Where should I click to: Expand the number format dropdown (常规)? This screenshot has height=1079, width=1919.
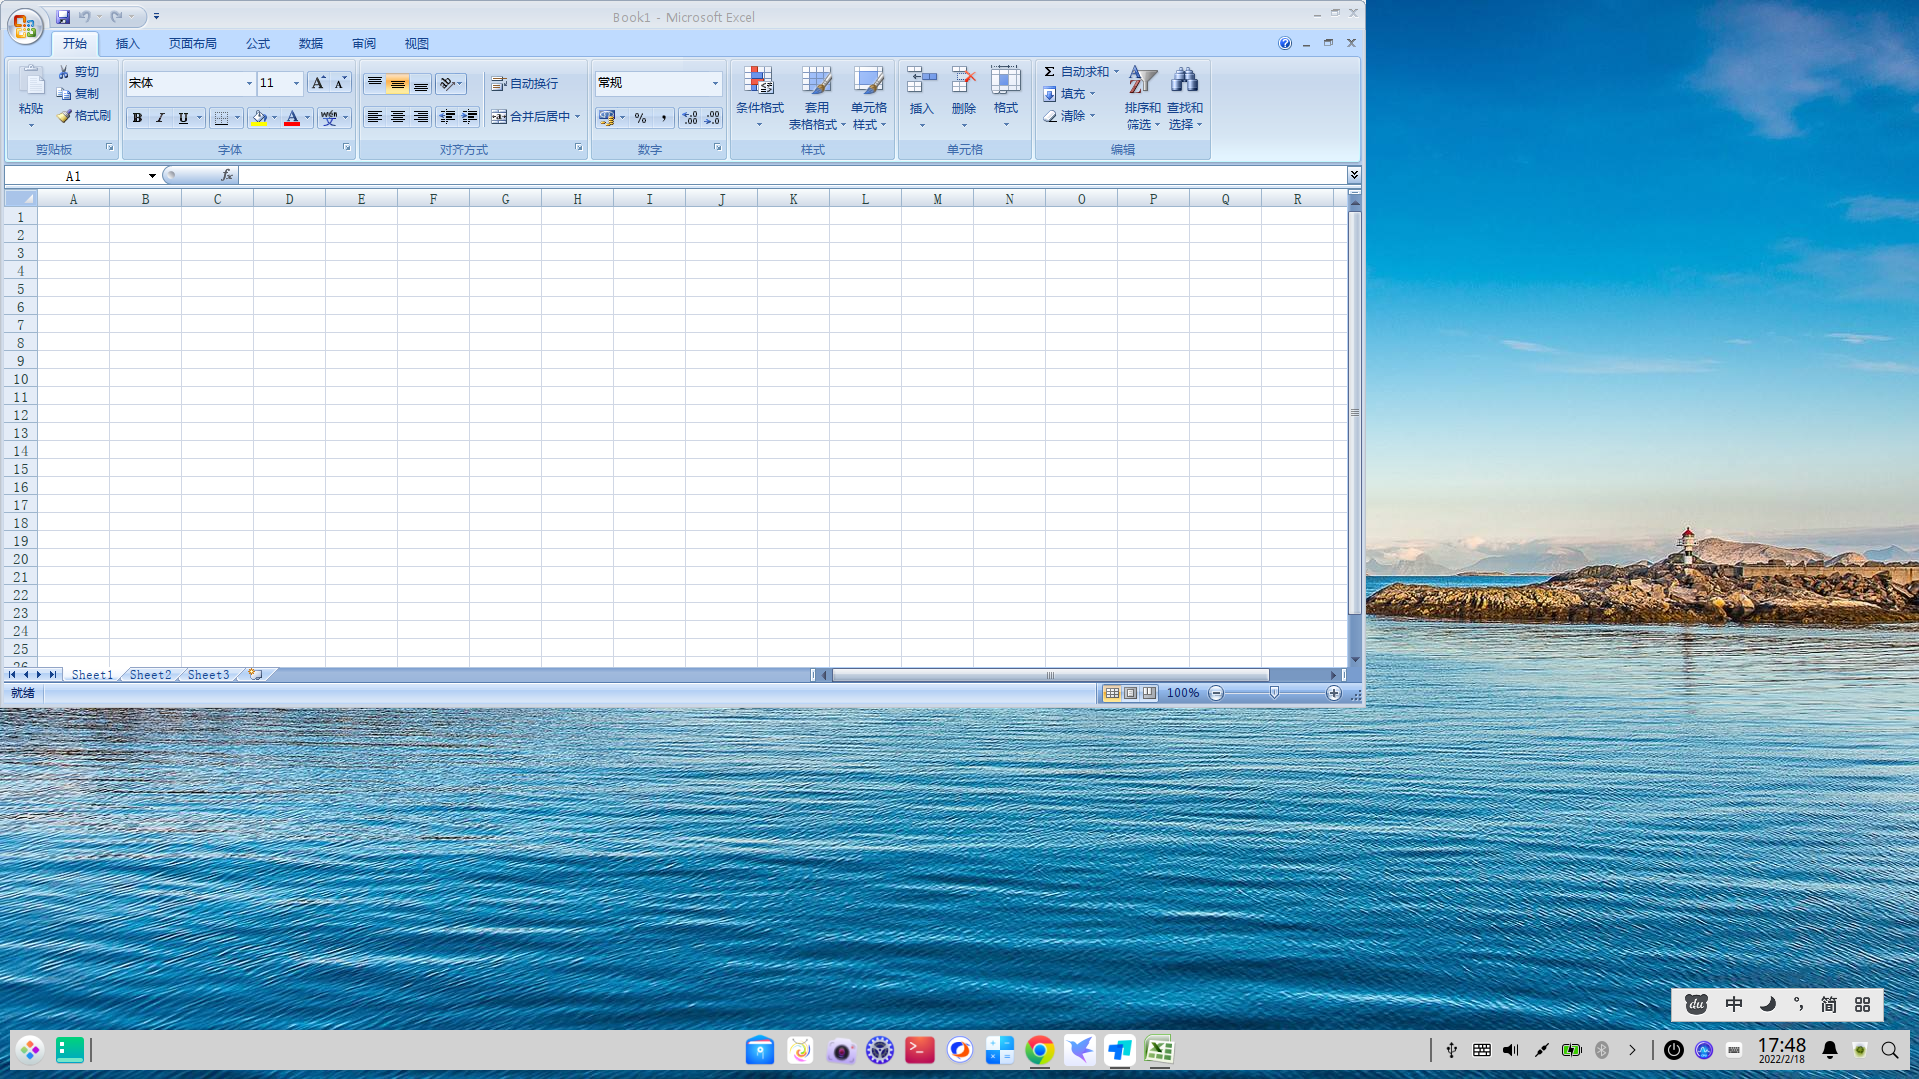coord(715,83)
